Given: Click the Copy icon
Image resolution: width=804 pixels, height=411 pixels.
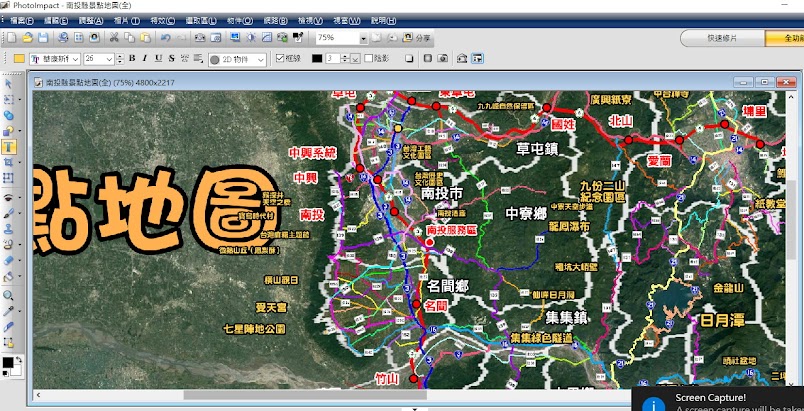Looking at the screenshot, I should (130, 37).
